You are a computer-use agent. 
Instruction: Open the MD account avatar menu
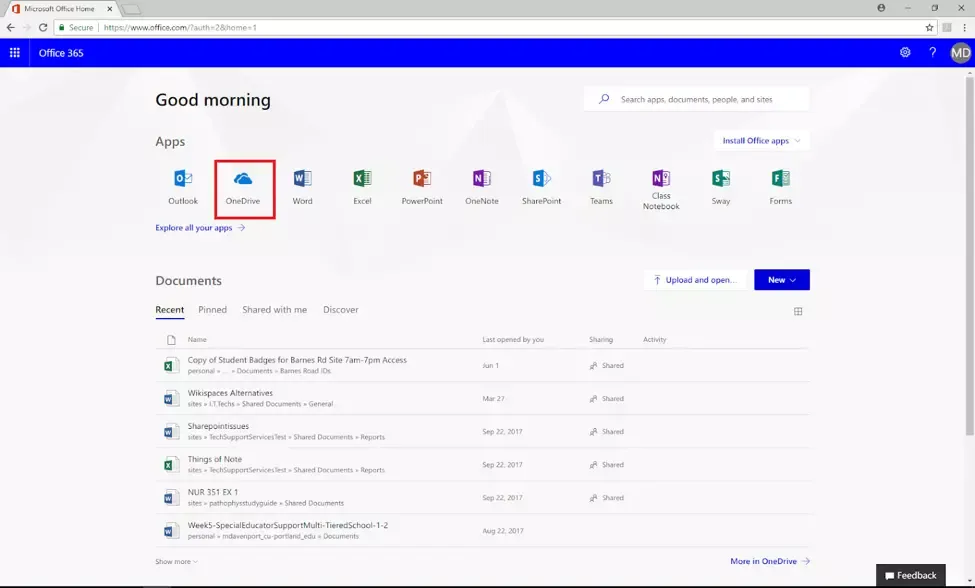pos(961,53)
